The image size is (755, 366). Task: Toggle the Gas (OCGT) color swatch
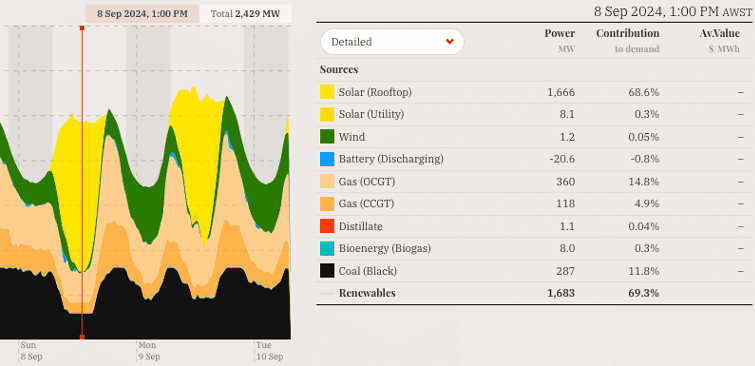(327, 182)
